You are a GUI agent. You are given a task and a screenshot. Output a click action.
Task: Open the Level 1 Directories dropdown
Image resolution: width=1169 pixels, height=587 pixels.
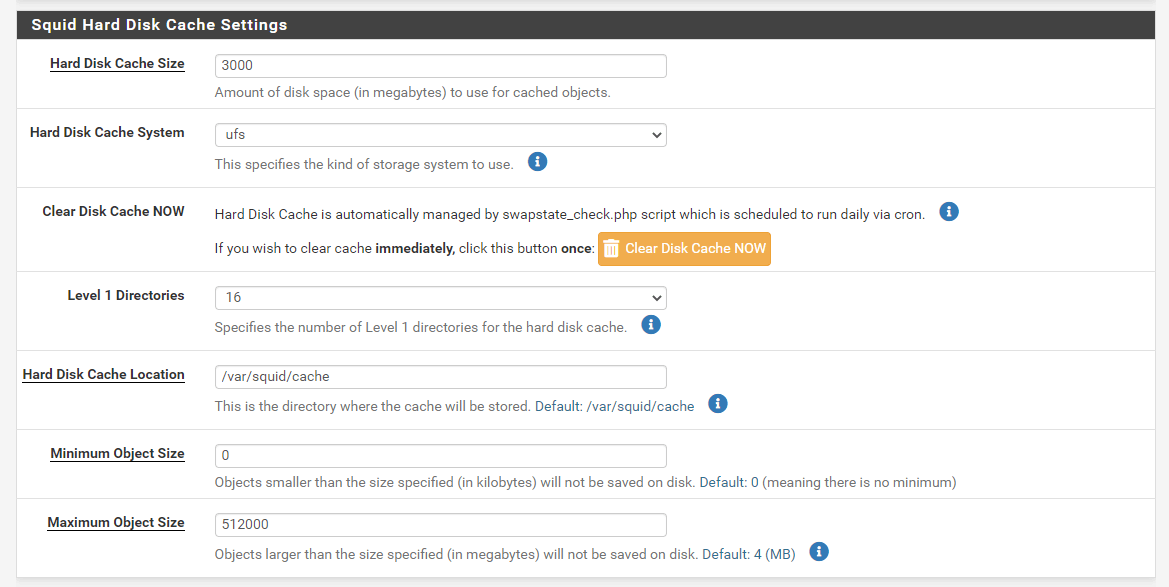pyautogui.click(x=441, y=298)
